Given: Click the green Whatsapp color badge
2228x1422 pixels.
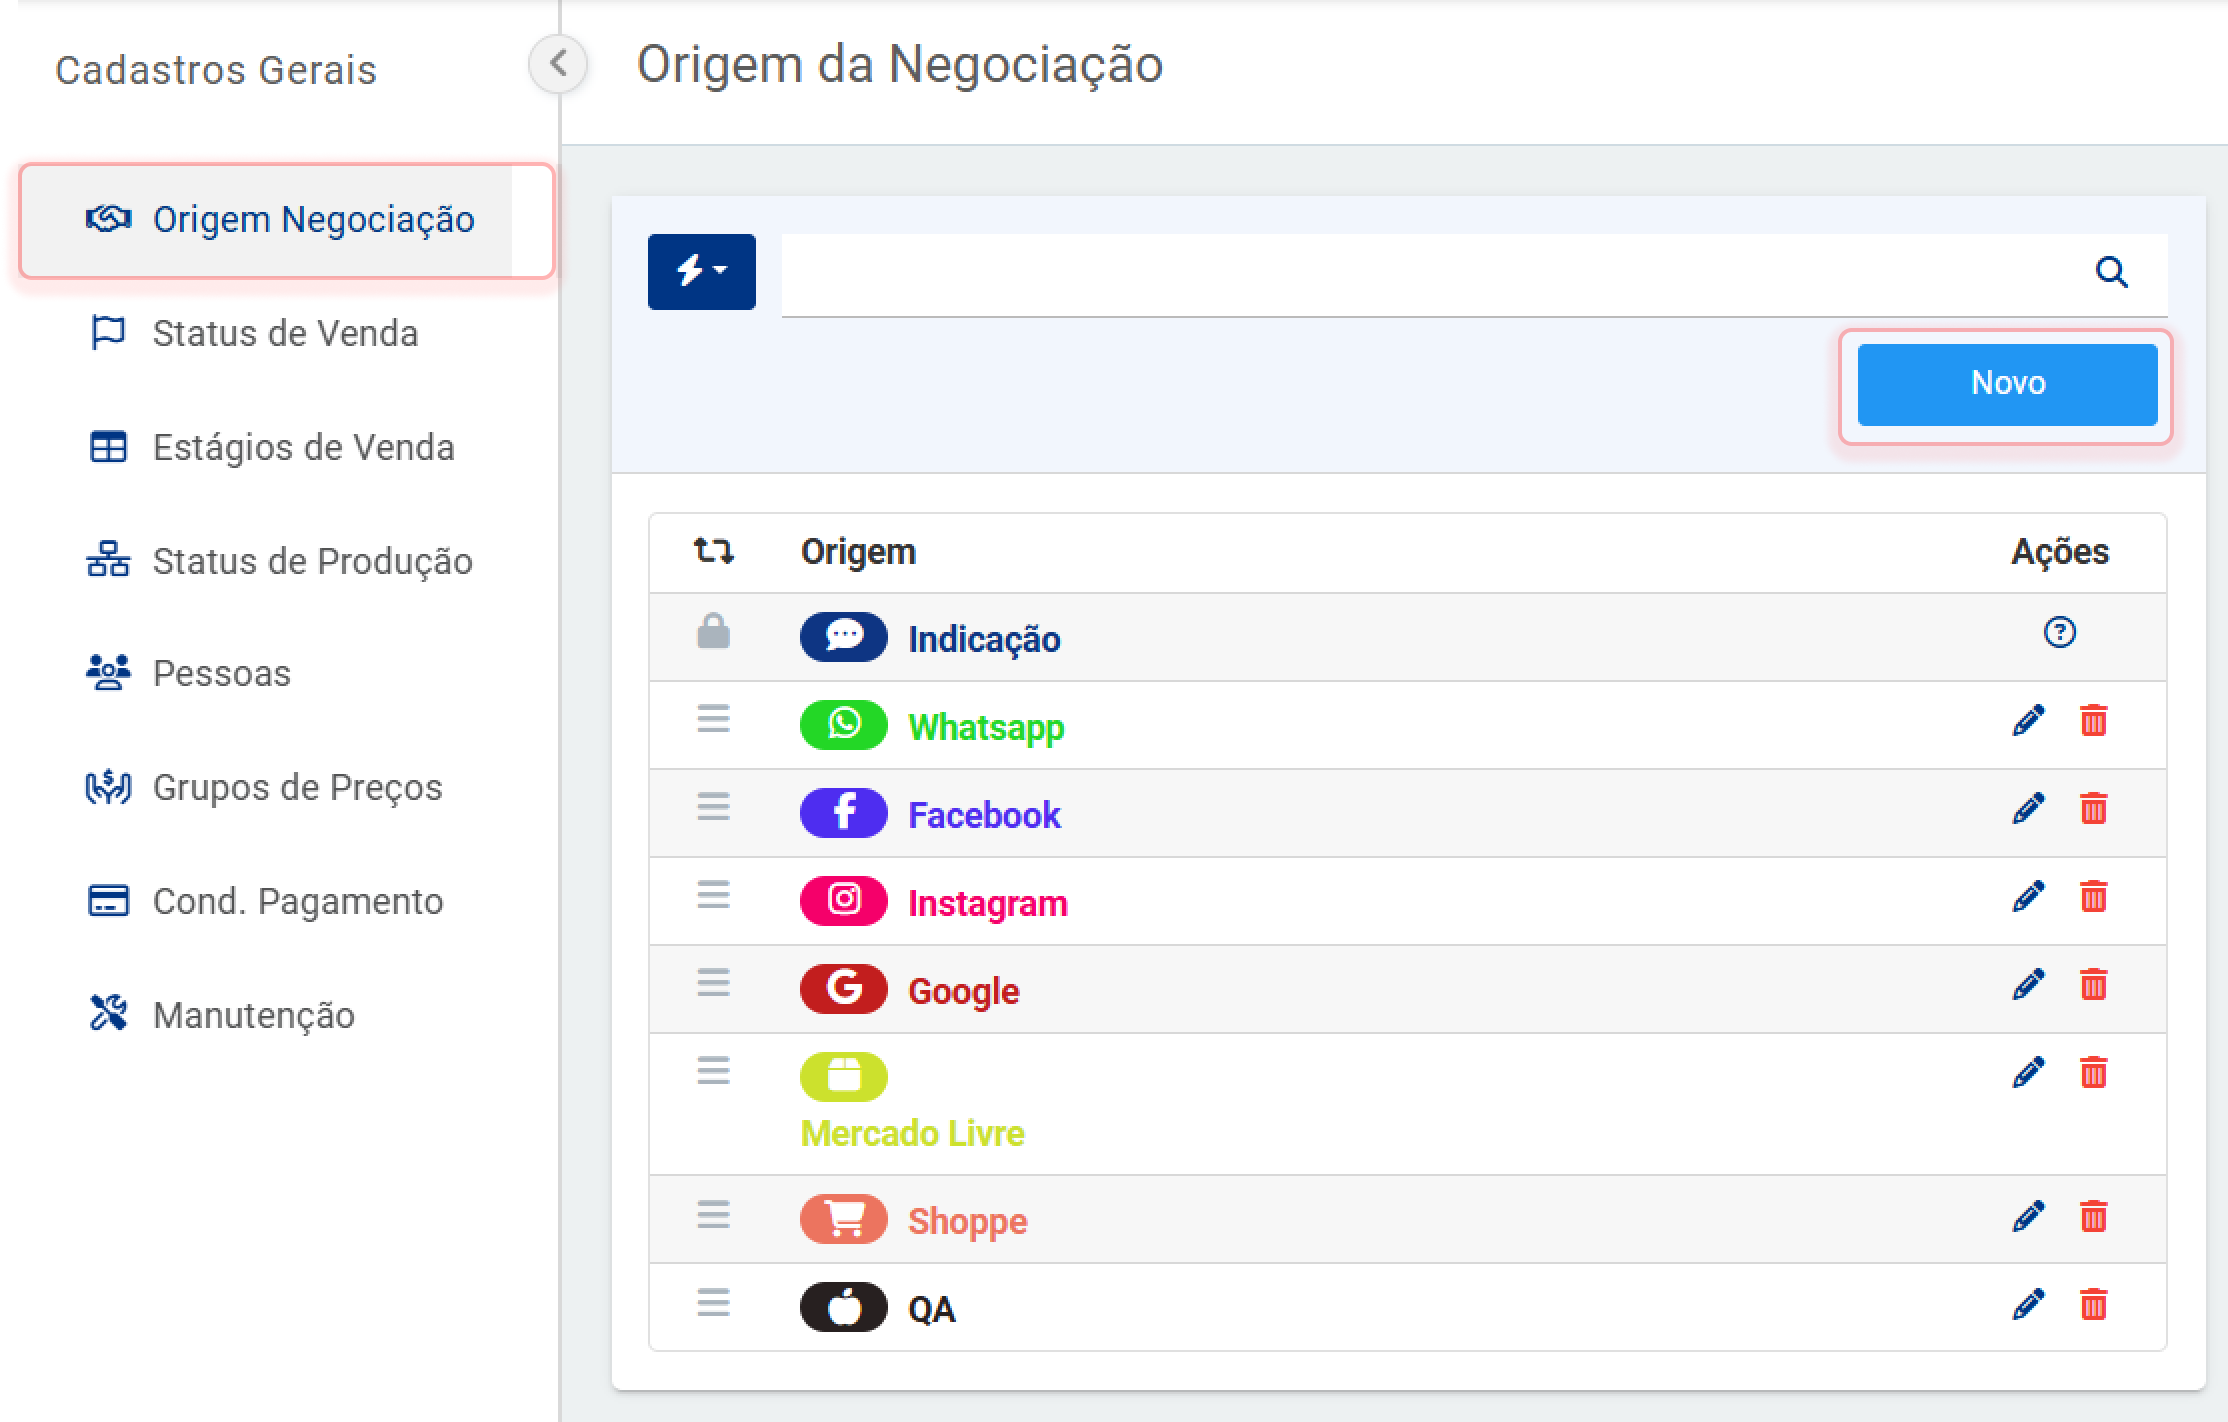Looking at the screenshot, I should [843, 725].
